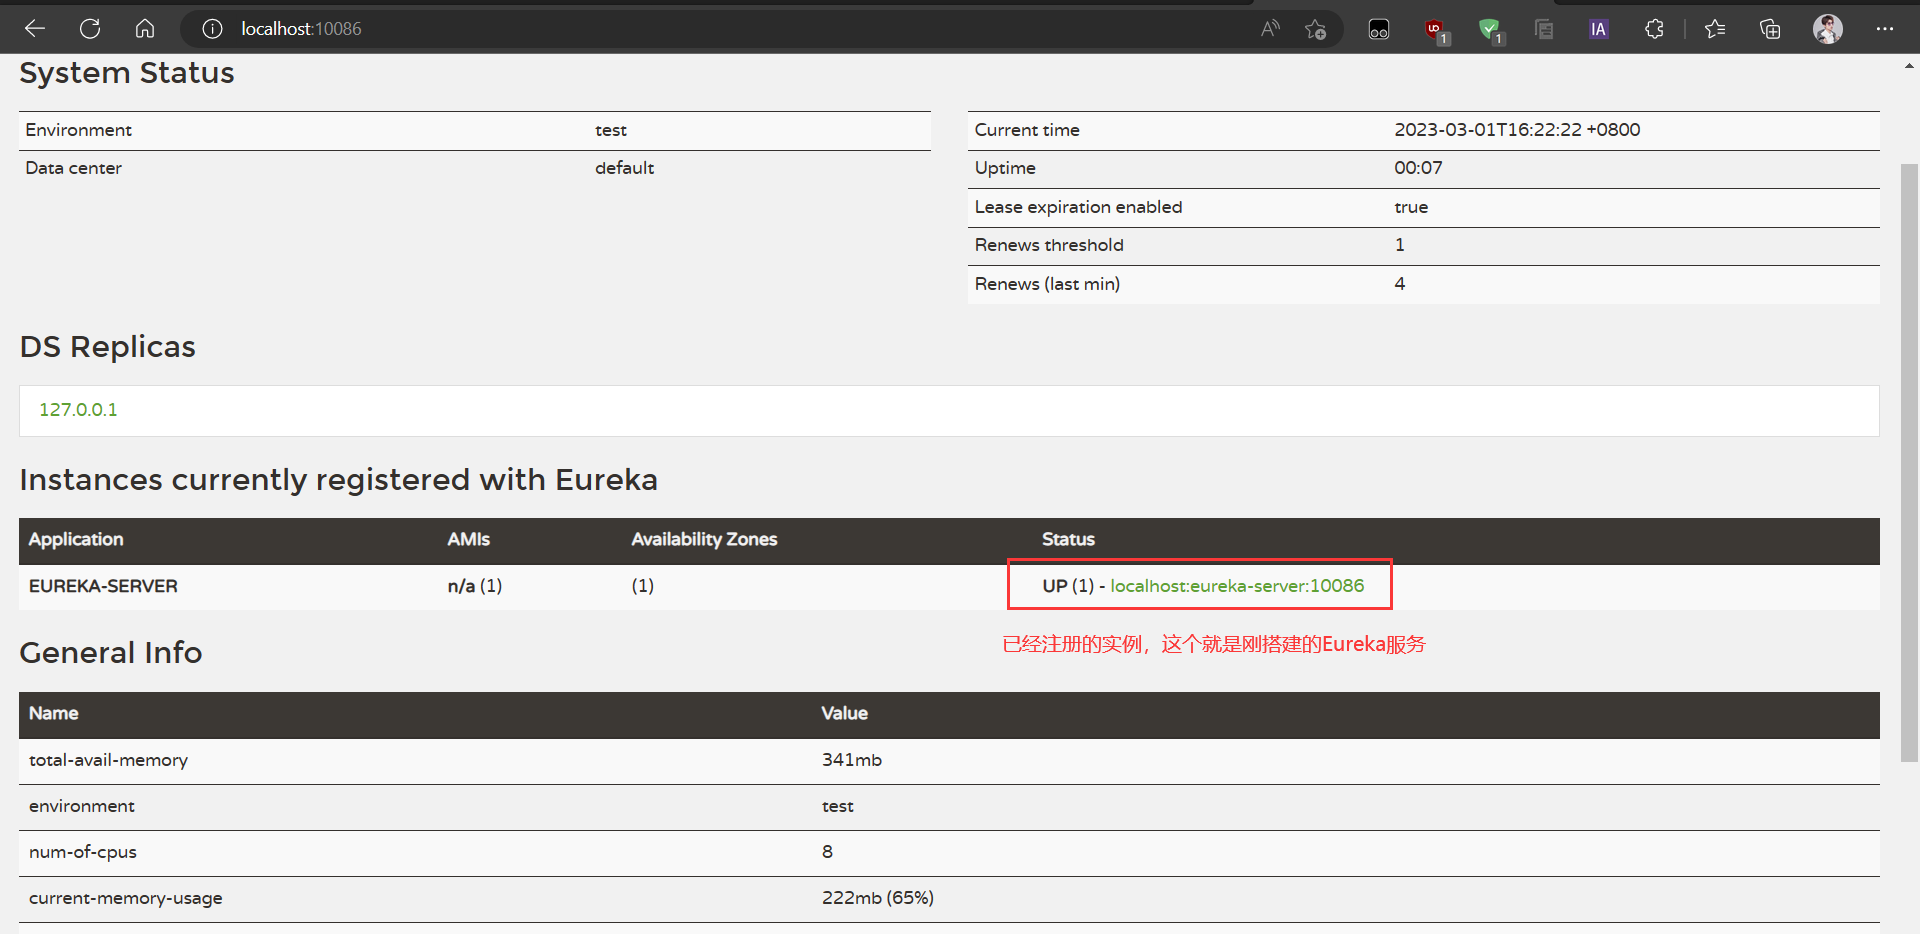Click the DS Replicas heading
The height and width of the screenshot is (934, 1920).
coord(107,347)
